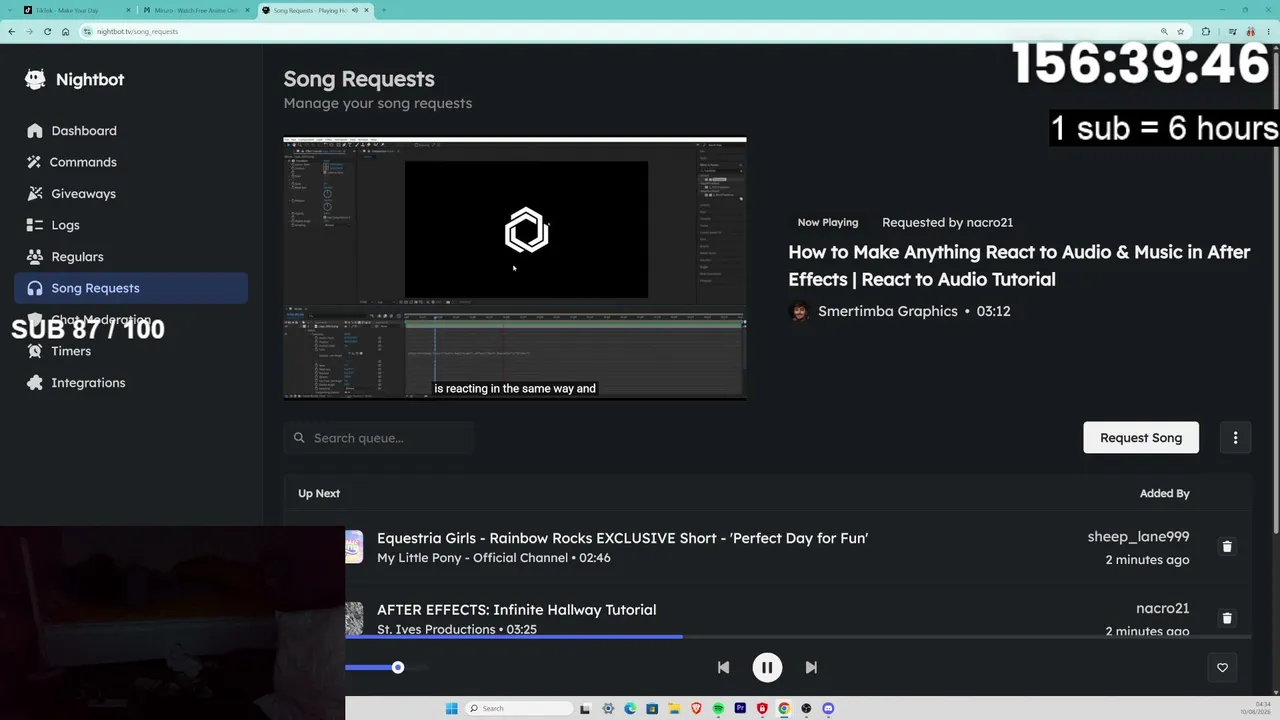
Task: Open Spotify from the taskbar
Action: tap(718, 708)
